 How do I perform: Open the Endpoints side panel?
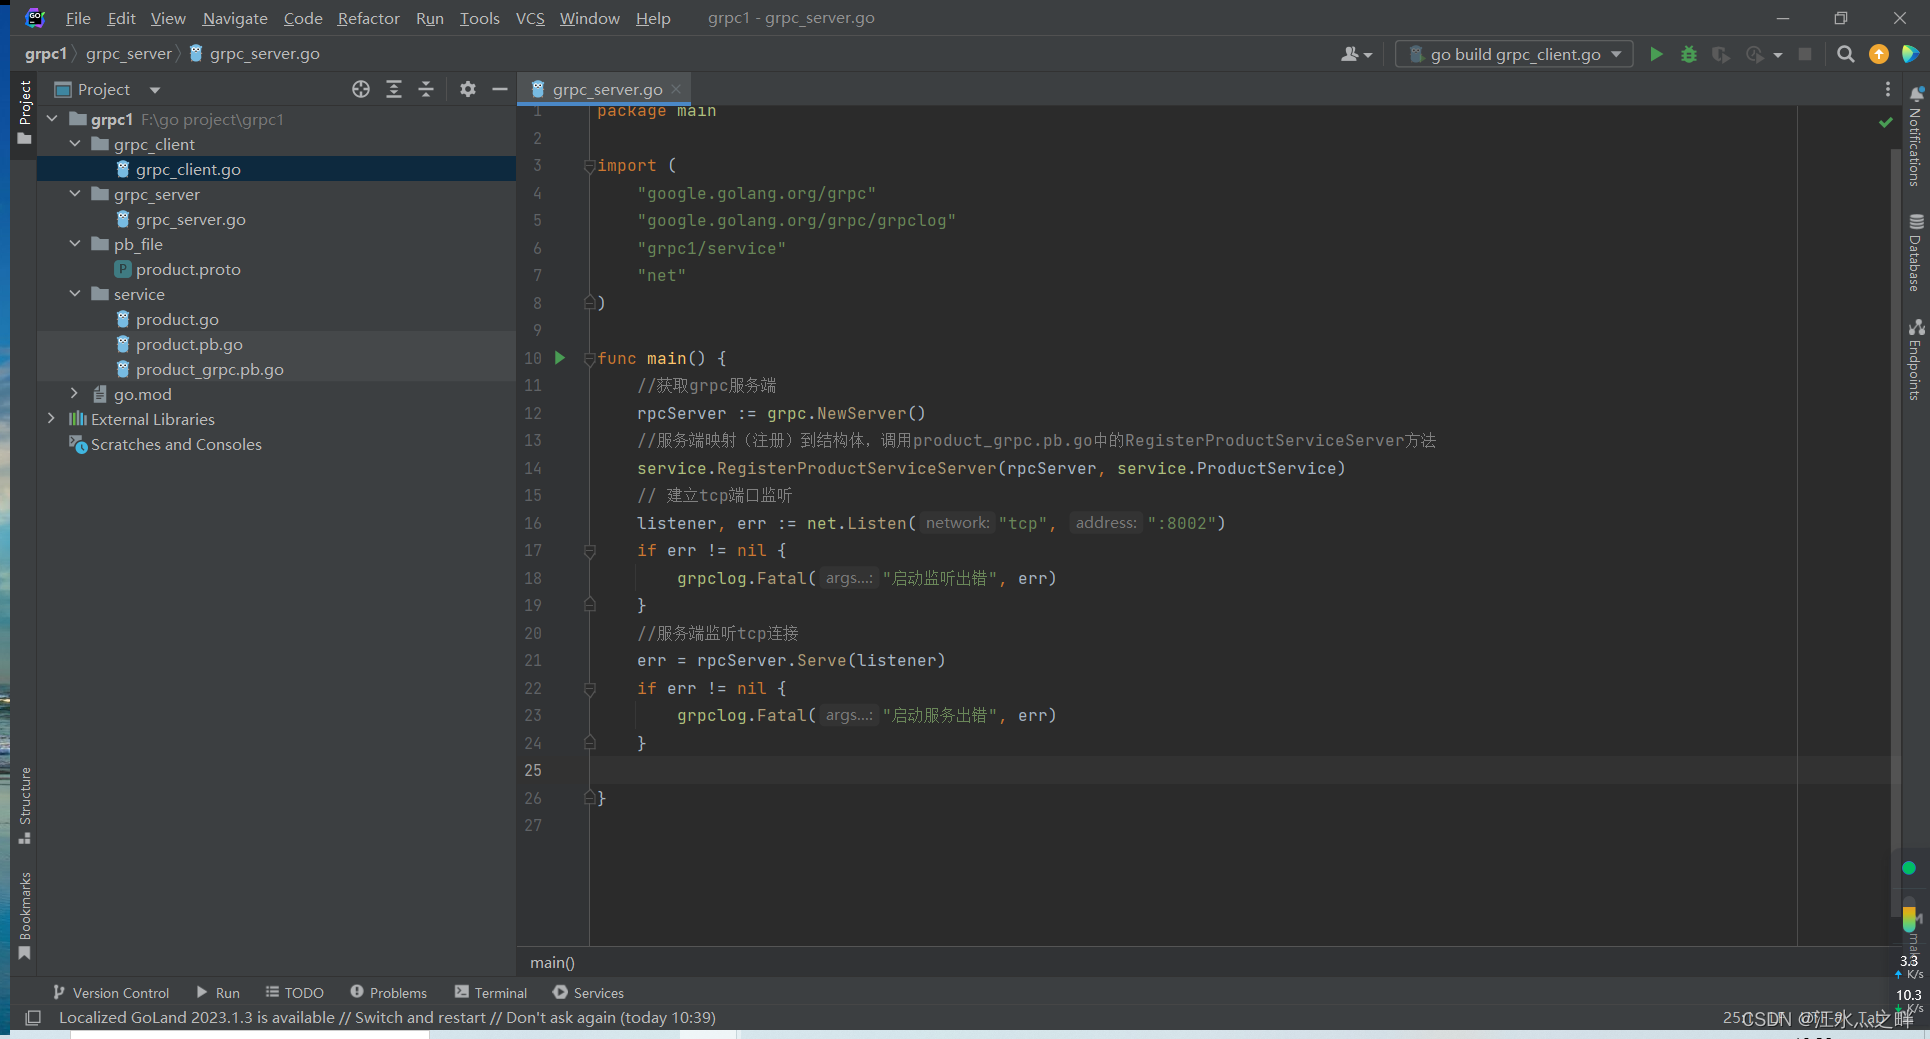(1915, 360)
